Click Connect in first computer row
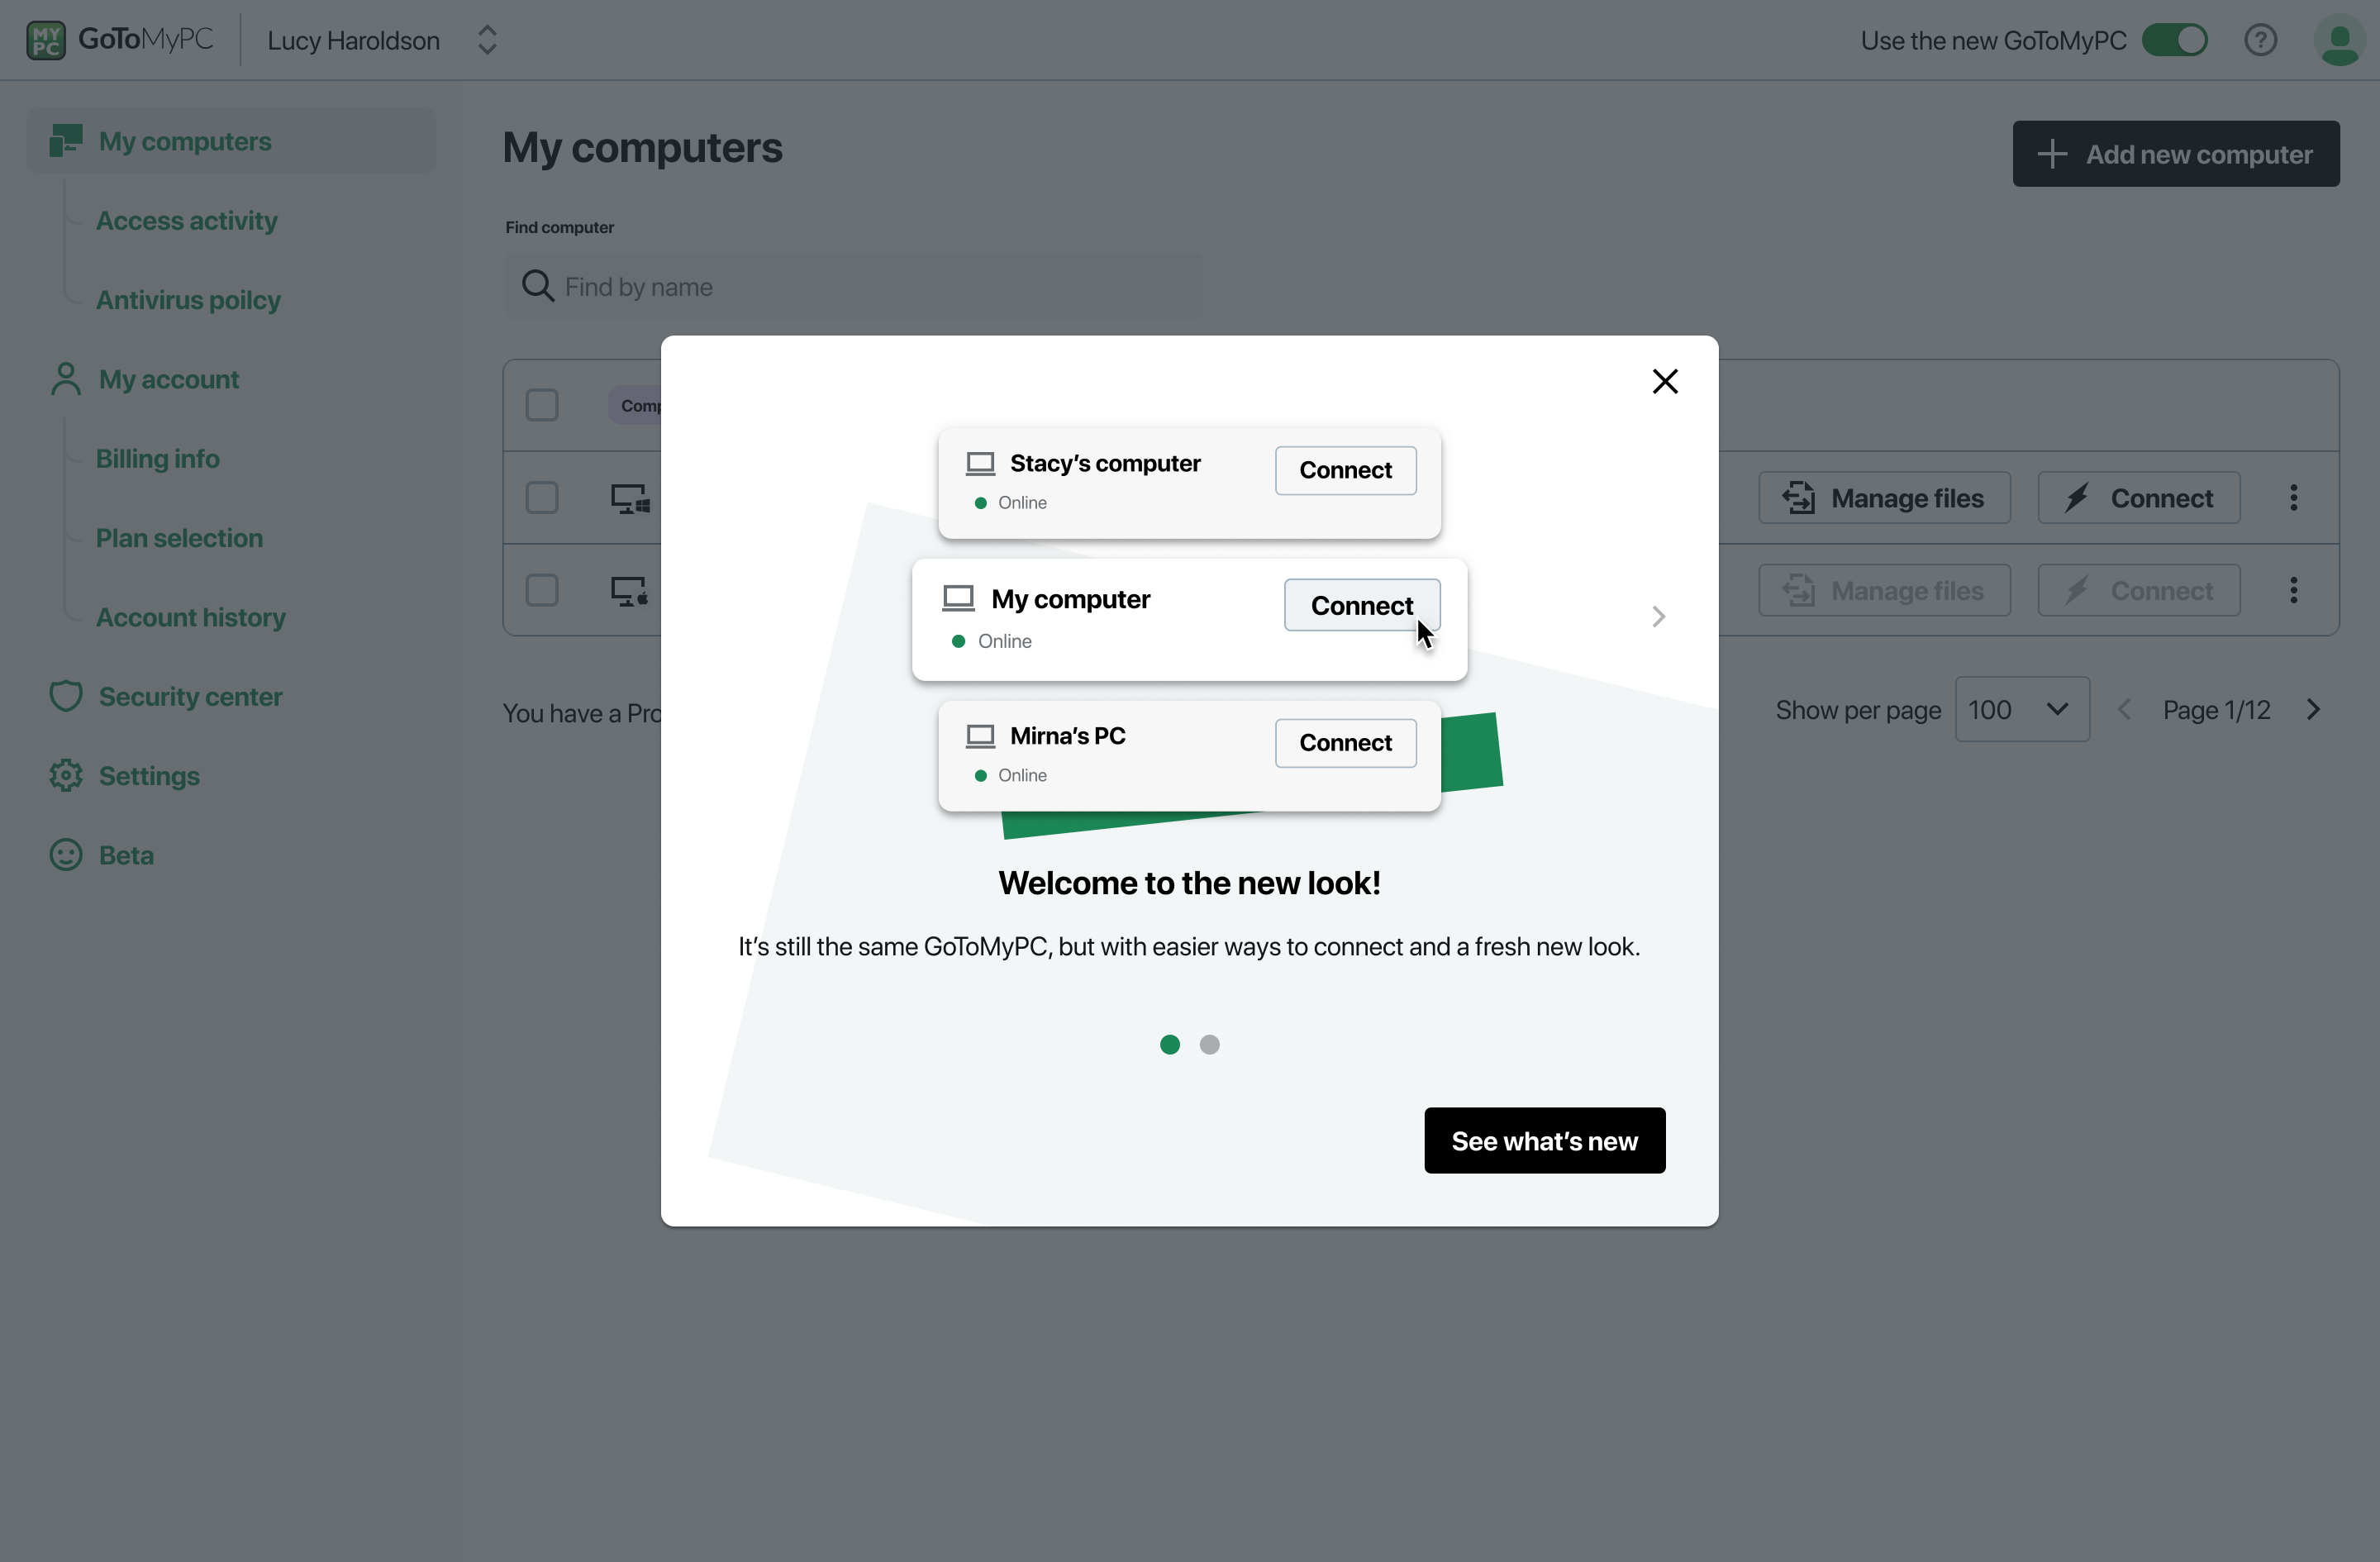This screenshot has width=2380, height=1562. point(2139,497)
